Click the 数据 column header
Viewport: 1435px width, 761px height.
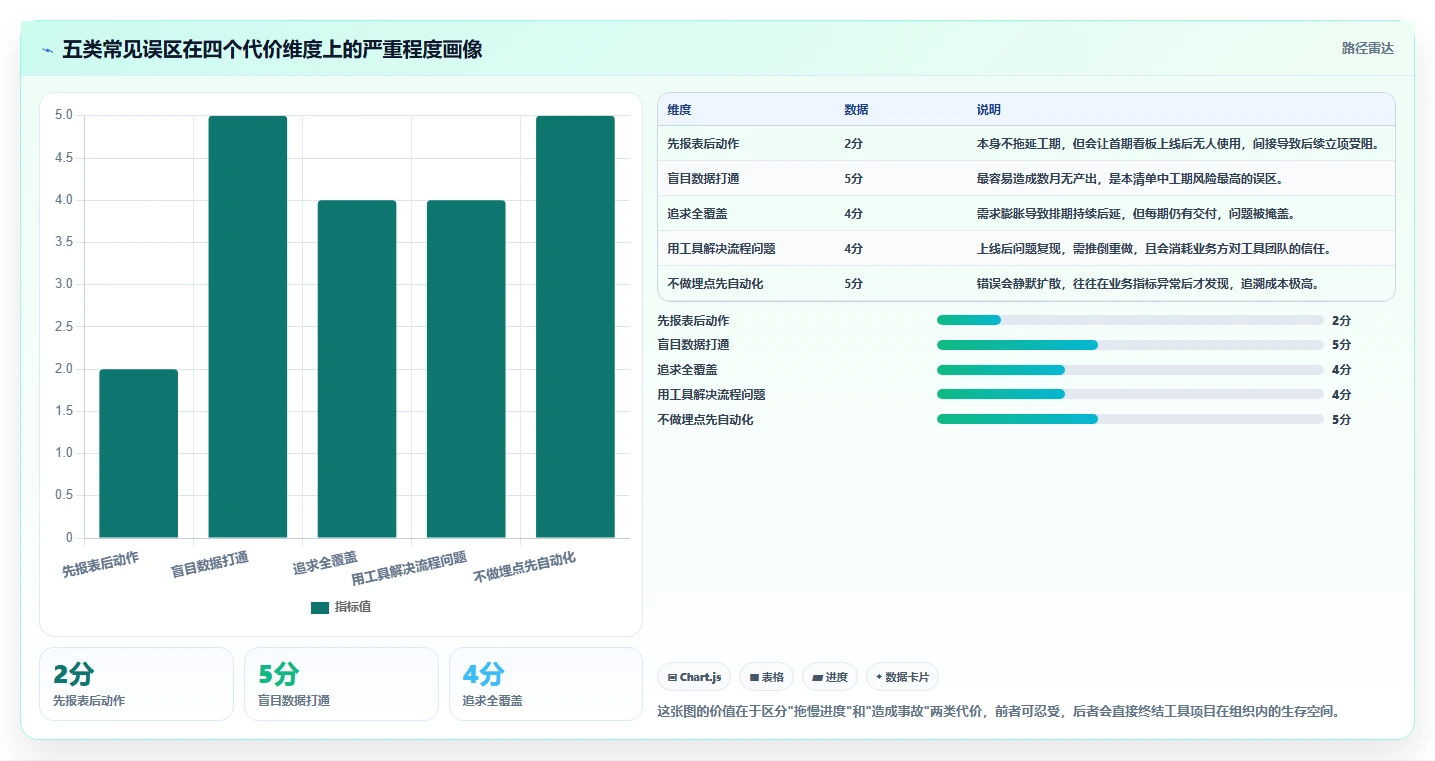point(856,110)
